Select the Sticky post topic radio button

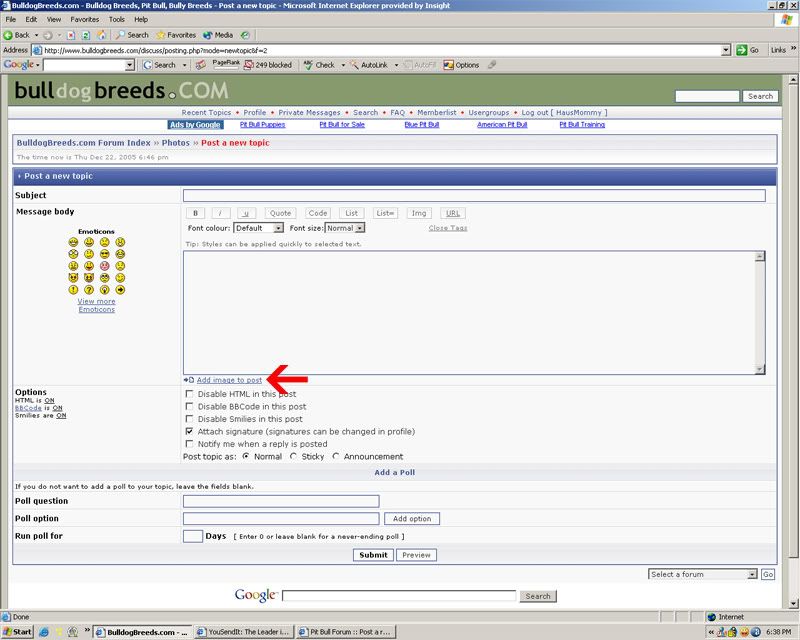click(x=293, y=456)
